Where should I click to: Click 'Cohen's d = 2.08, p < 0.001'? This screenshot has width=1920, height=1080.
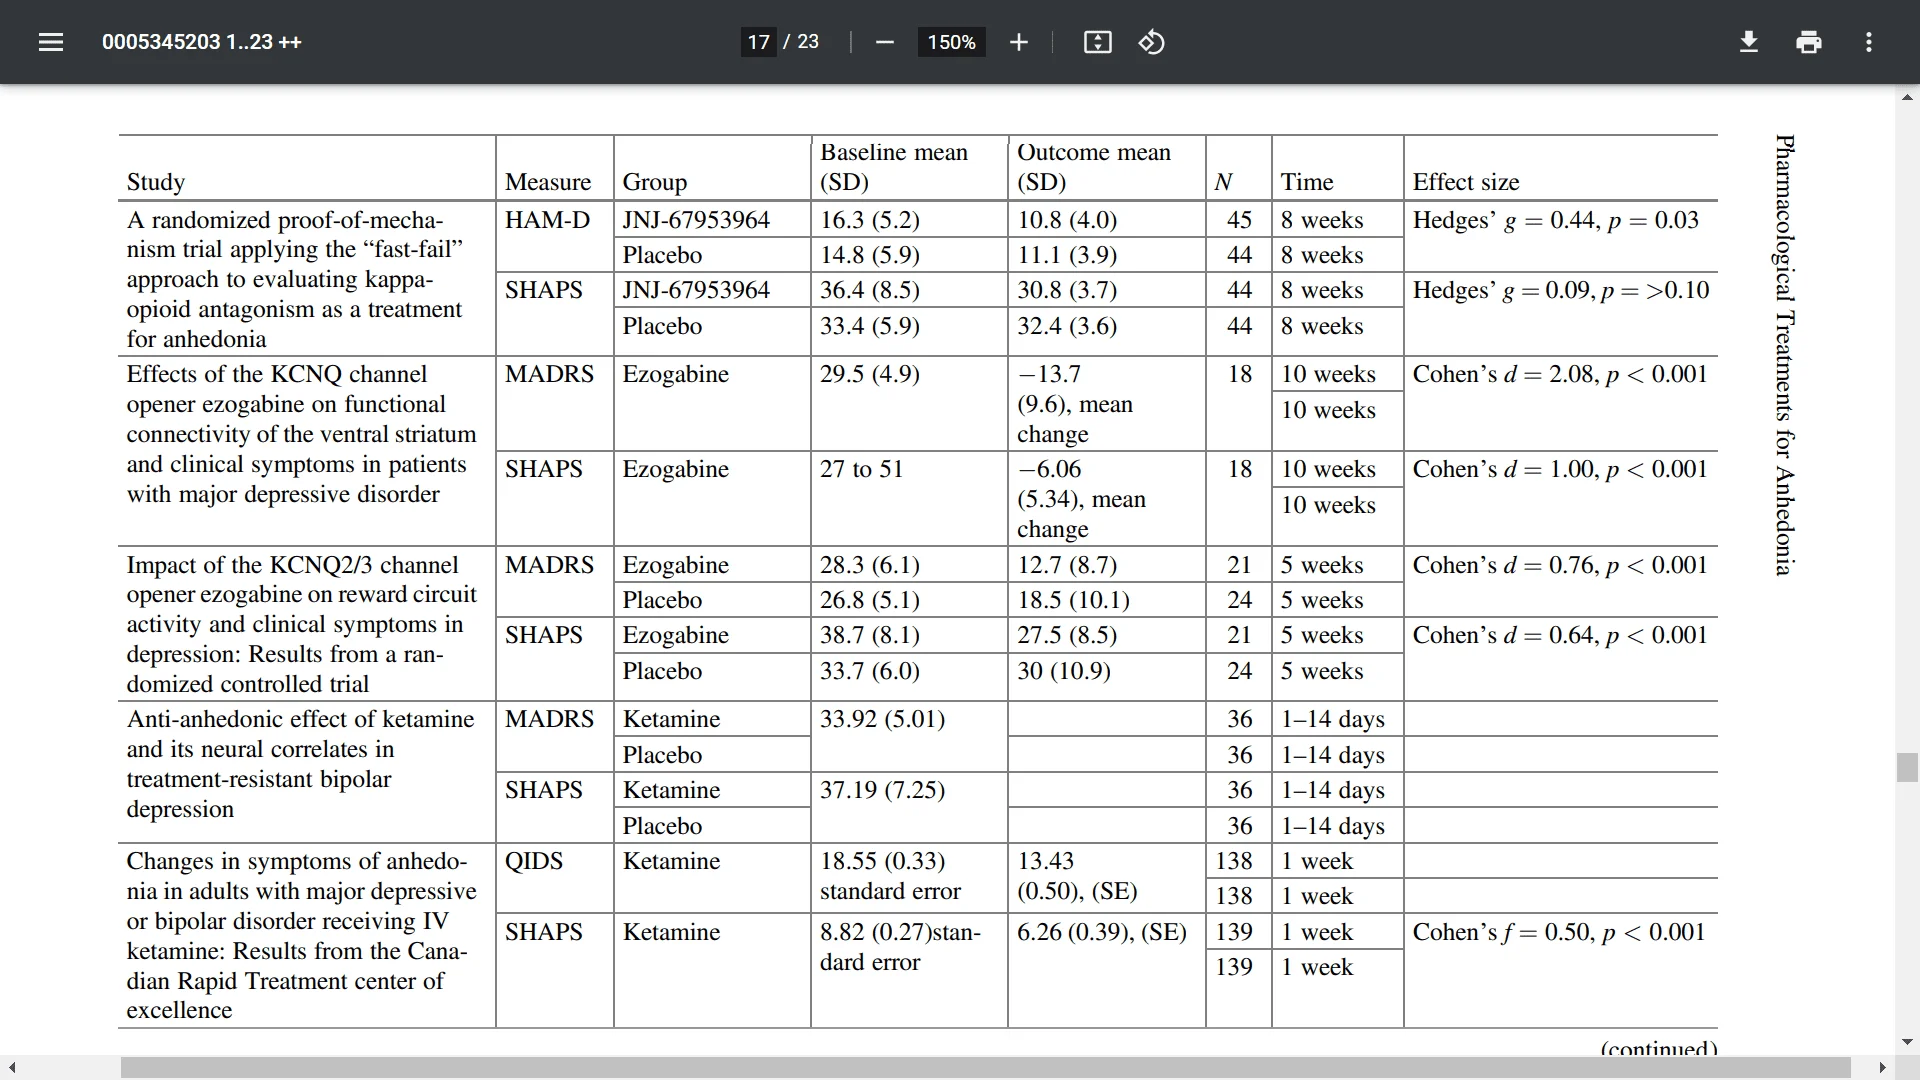click(1560, 374)
